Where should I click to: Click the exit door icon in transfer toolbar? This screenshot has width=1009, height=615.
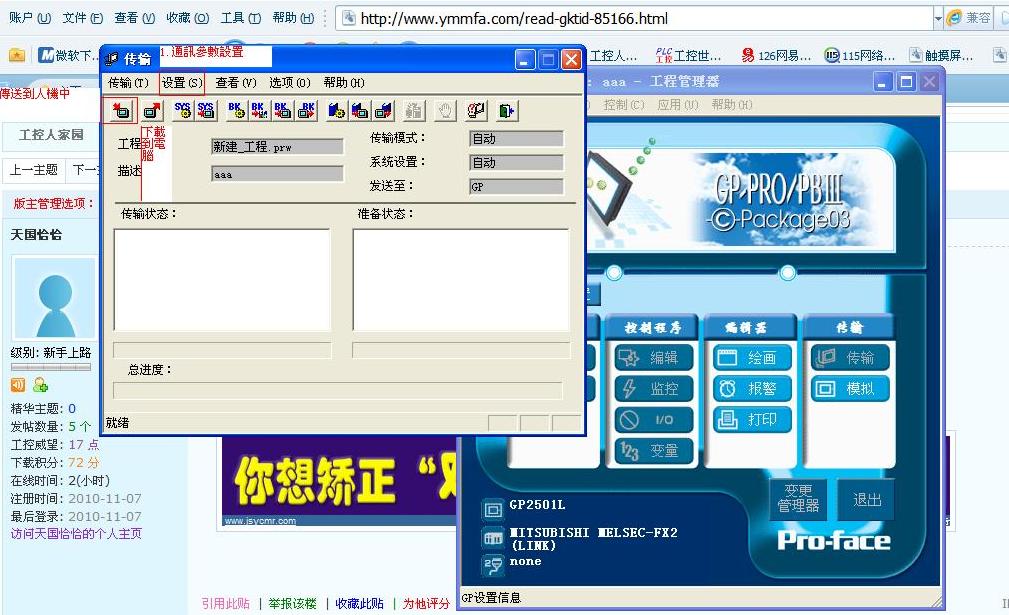pos(507,110)
